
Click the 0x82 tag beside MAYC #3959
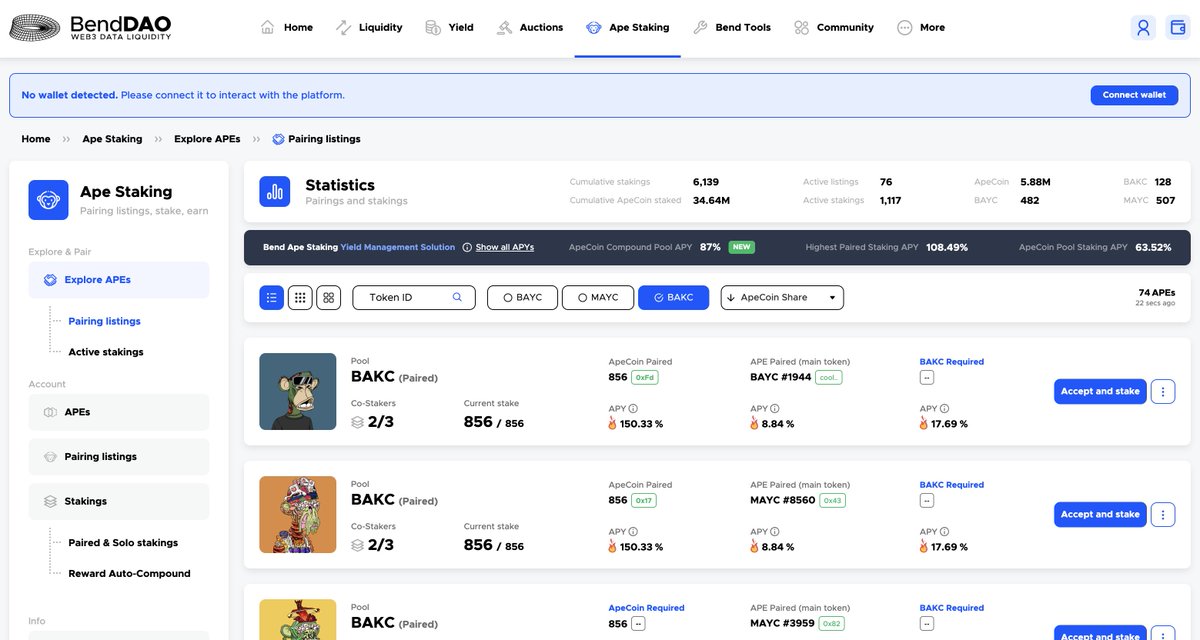click(x=832, y=623)
